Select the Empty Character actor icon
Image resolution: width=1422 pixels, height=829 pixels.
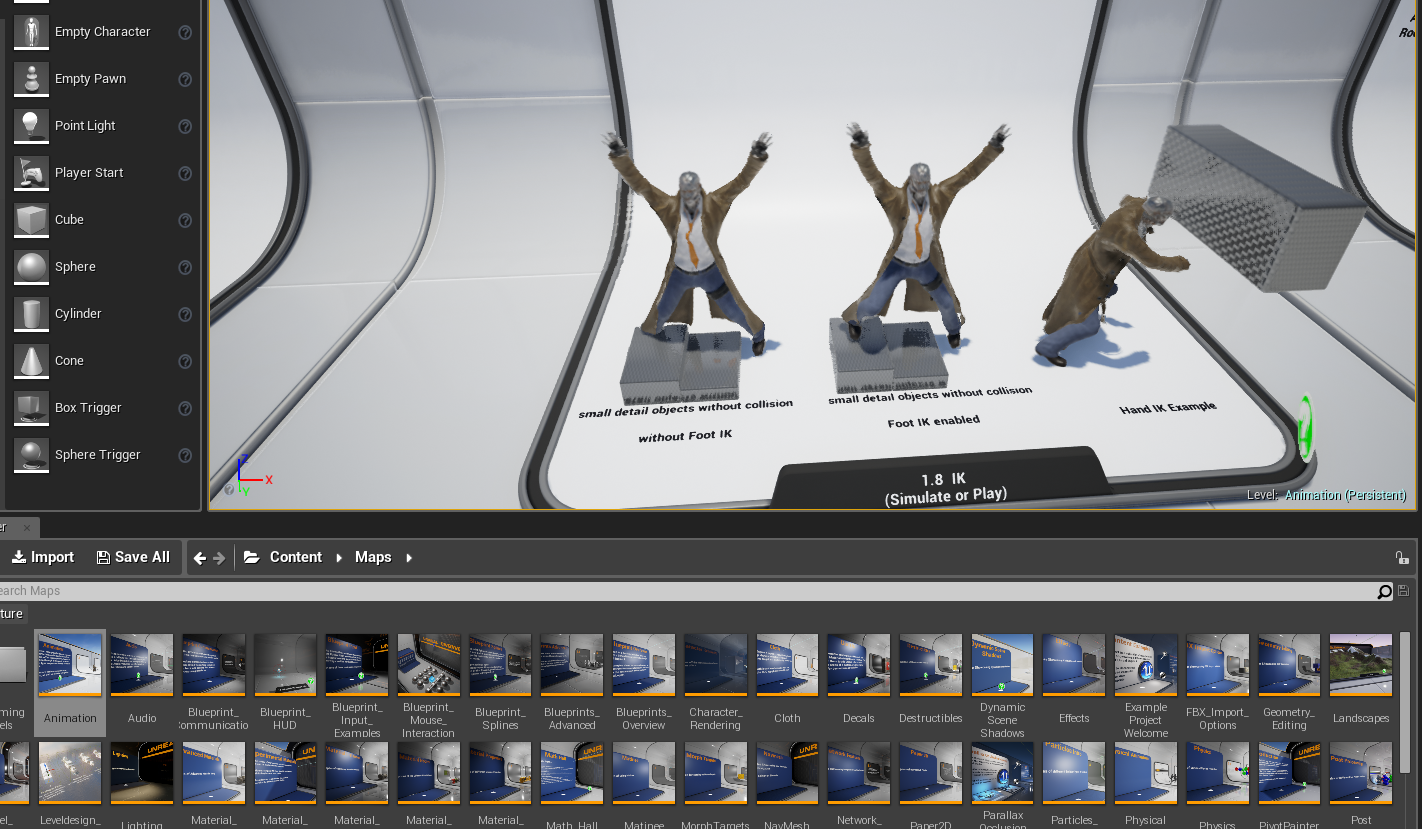[x=32, y=32]
